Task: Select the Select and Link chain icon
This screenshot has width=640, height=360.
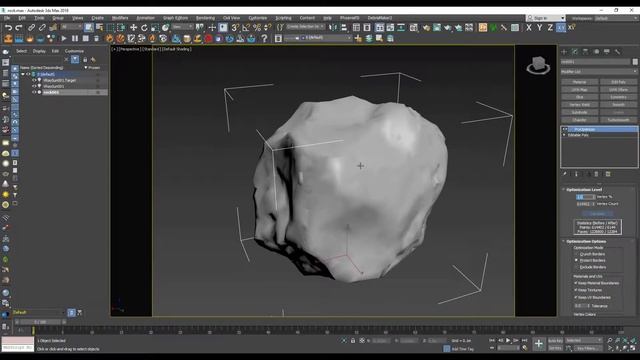Action: pos(31,27)
